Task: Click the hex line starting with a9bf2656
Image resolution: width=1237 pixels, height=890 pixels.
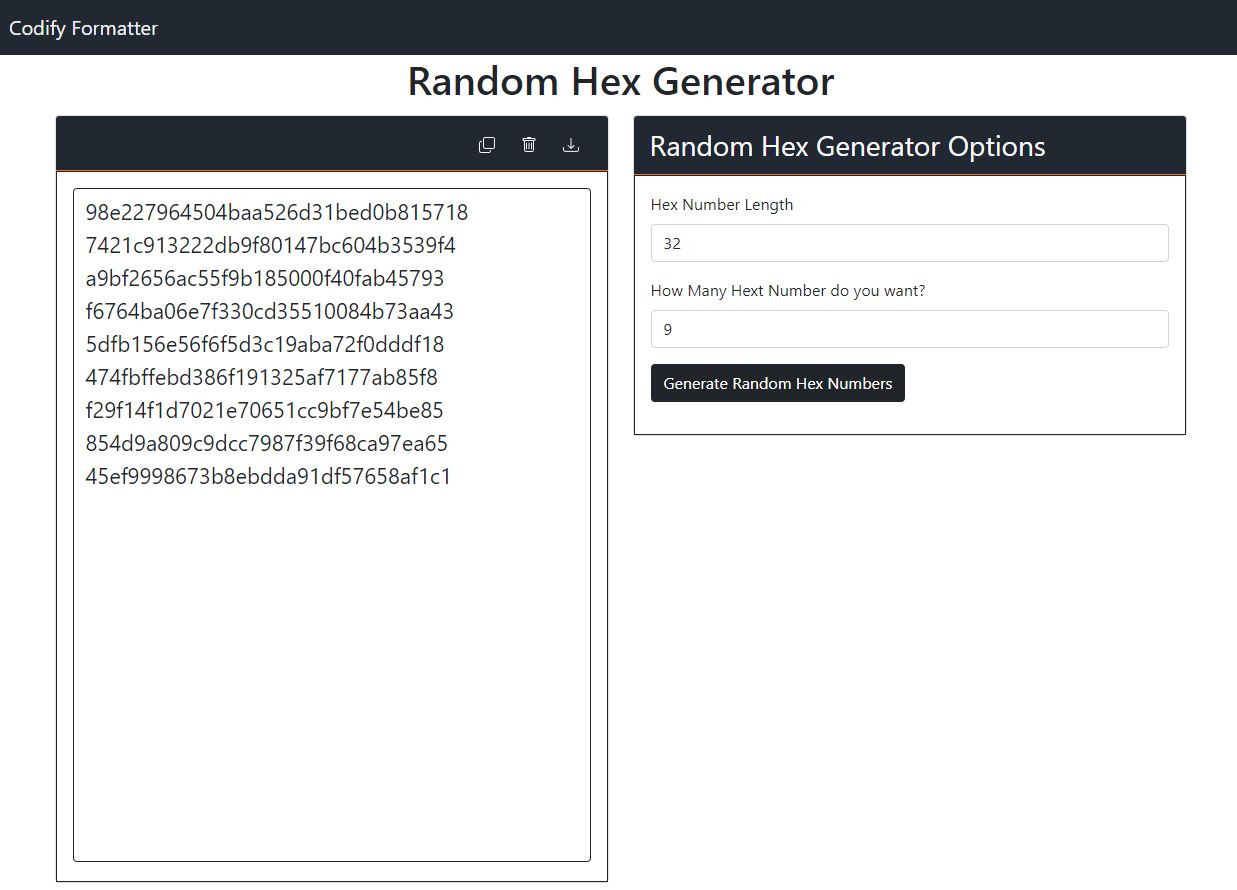Action: 265,279
